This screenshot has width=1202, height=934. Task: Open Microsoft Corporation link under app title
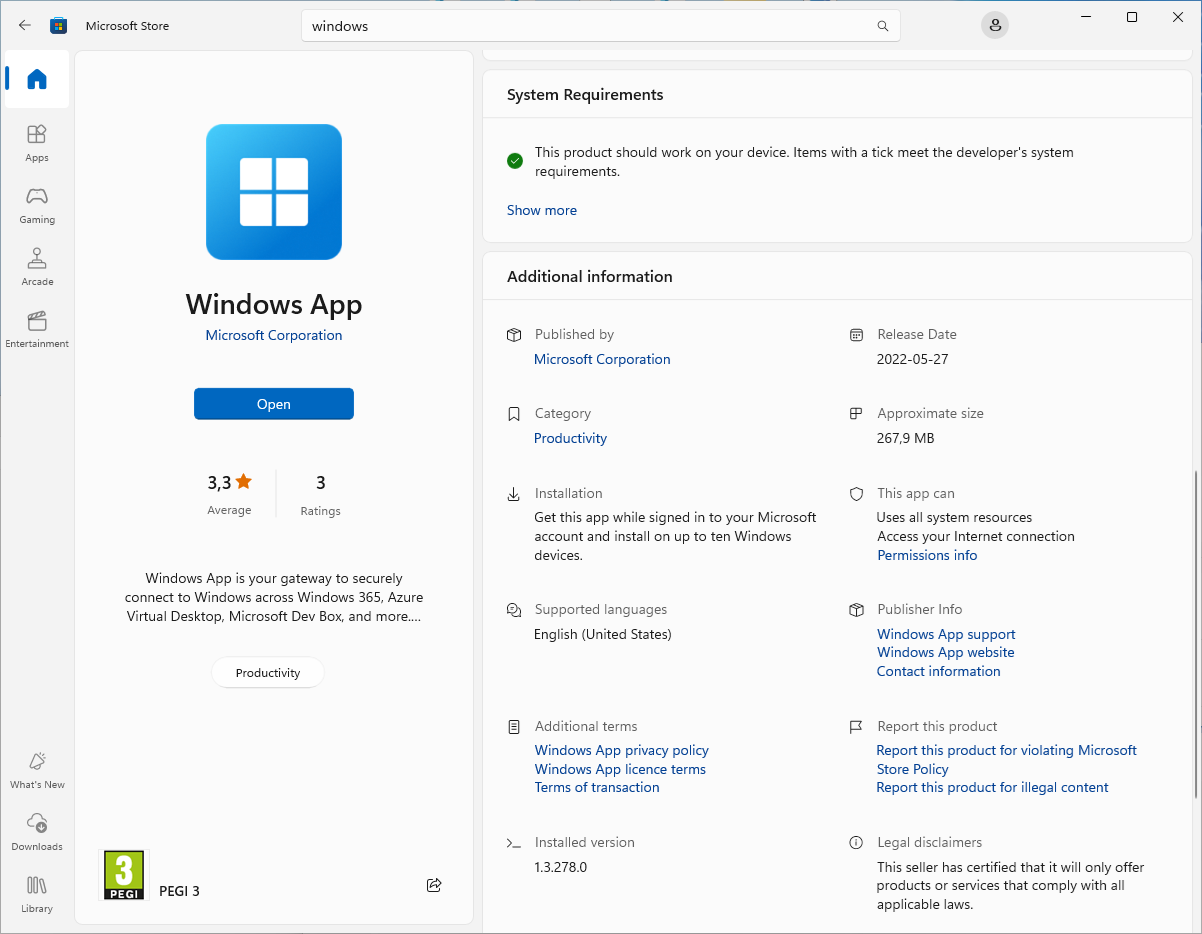pyautogui.click(x=274, y=335)
